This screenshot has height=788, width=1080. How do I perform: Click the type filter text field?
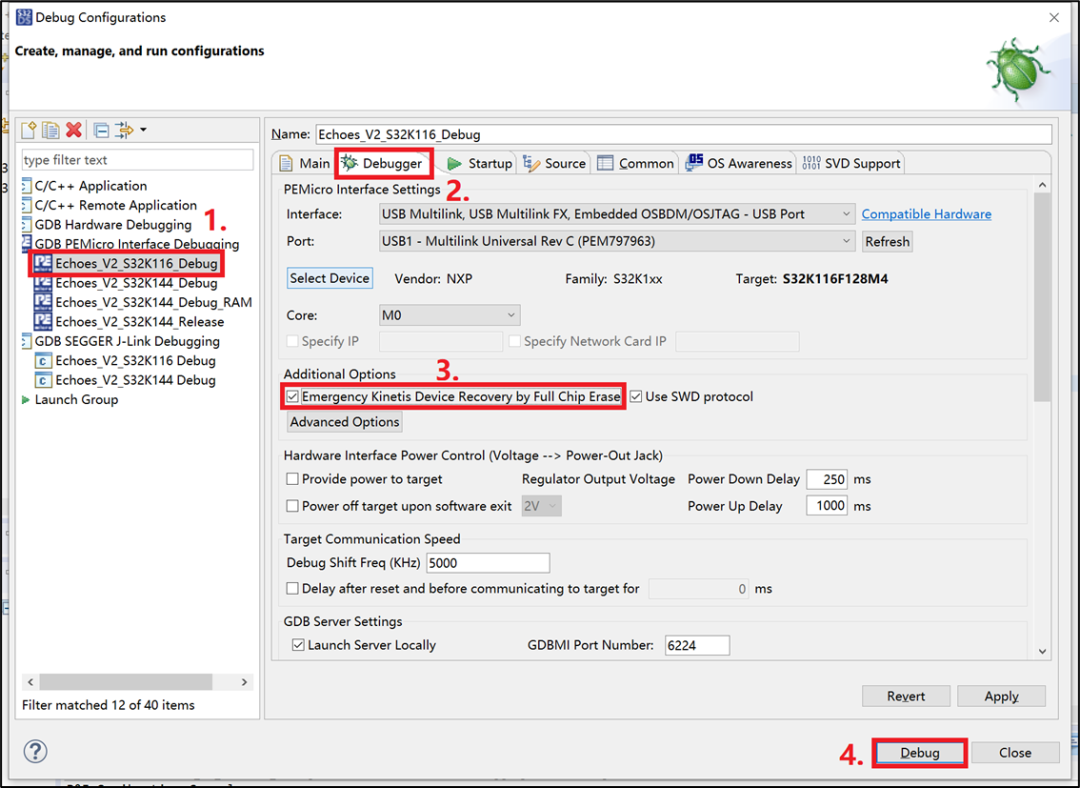point(138,160)
